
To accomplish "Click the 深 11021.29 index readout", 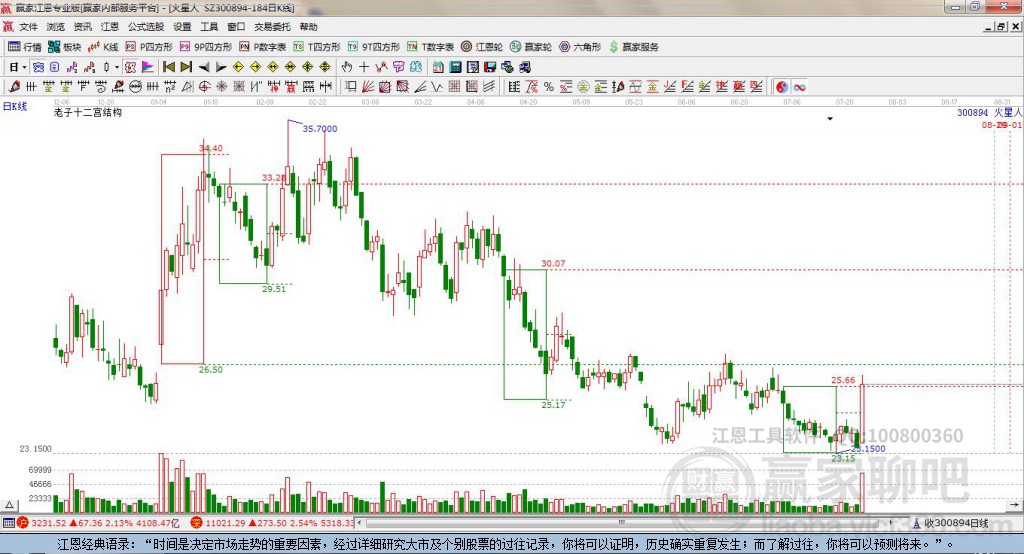I will (272, 523).
